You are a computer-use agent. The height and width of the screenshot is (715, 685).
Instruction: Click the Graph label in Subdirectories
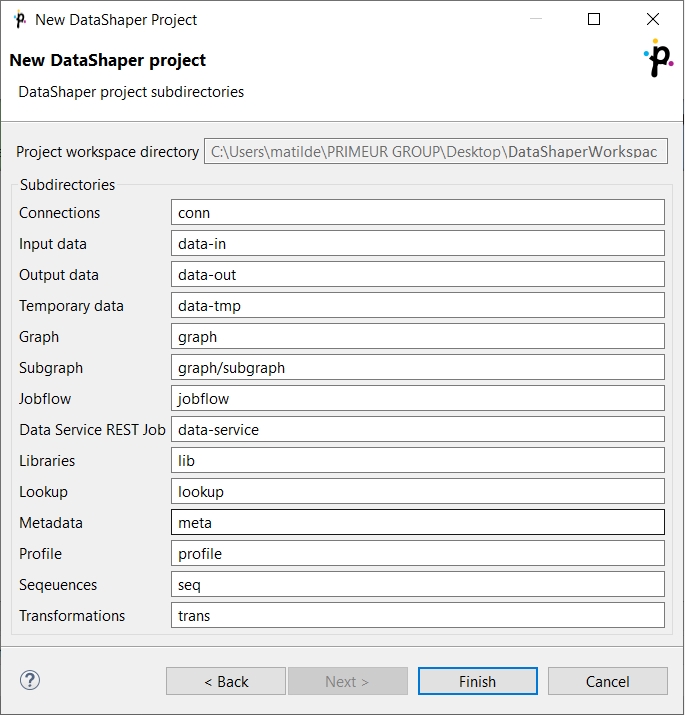[x=39, y=337]
